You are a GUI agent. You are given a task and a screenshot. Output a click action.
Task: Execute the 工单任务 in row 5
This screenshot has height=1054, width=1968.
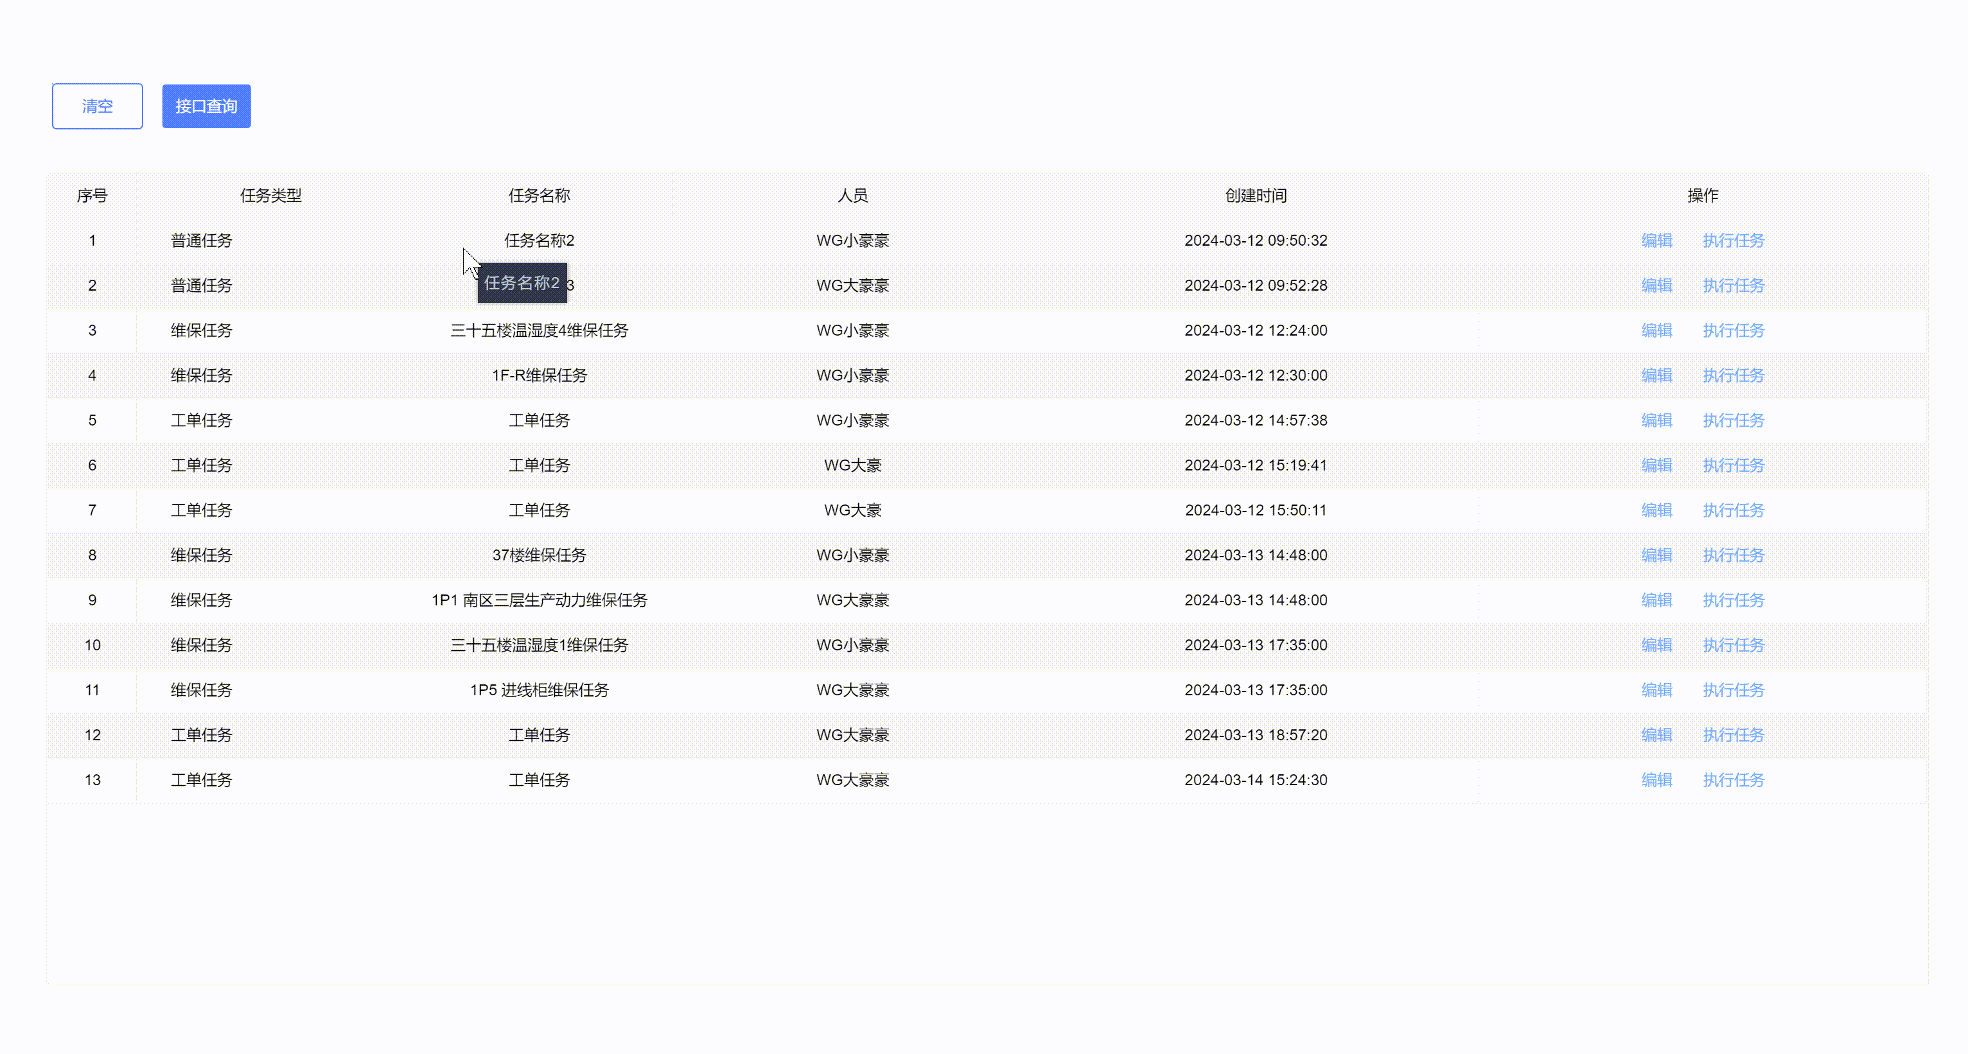point(1733,420)
